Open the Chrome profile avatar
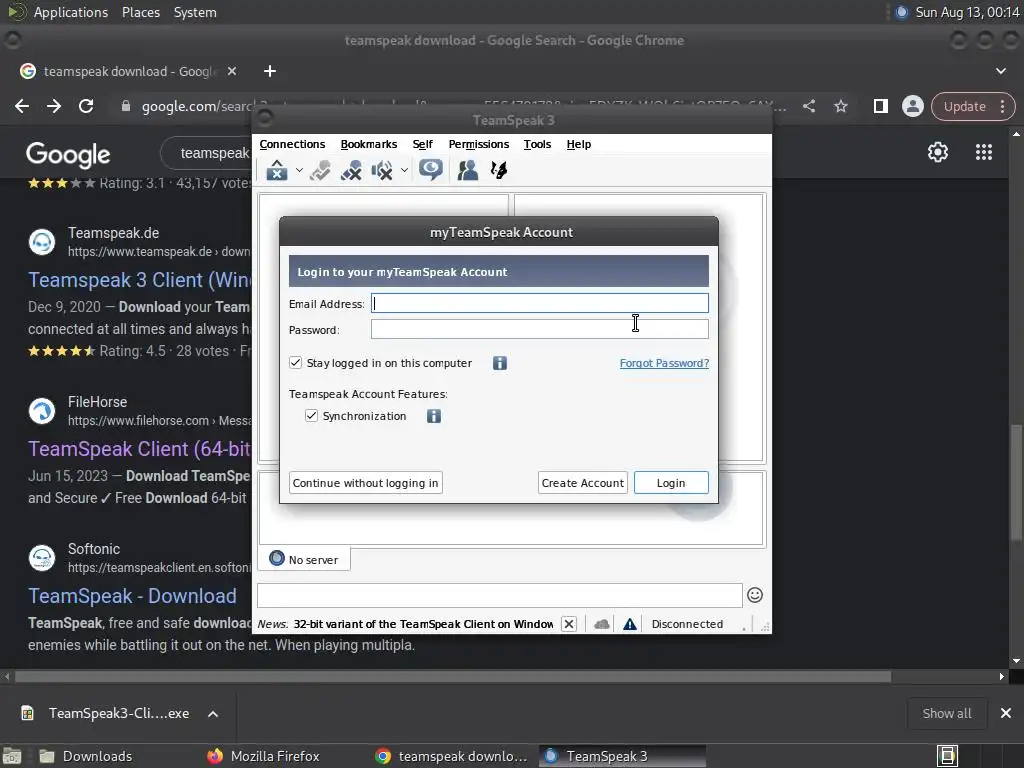 (912, 106)
